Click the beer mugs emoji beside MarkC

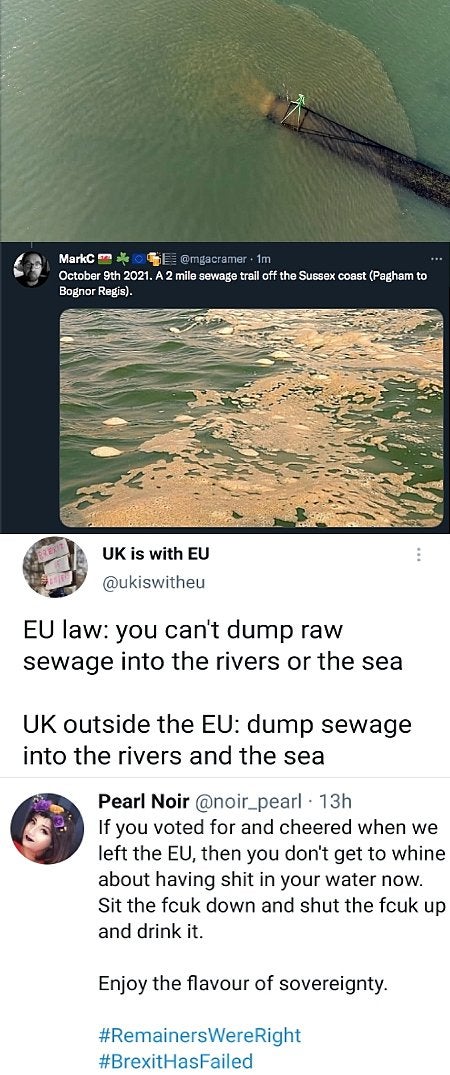coord(154,259)
